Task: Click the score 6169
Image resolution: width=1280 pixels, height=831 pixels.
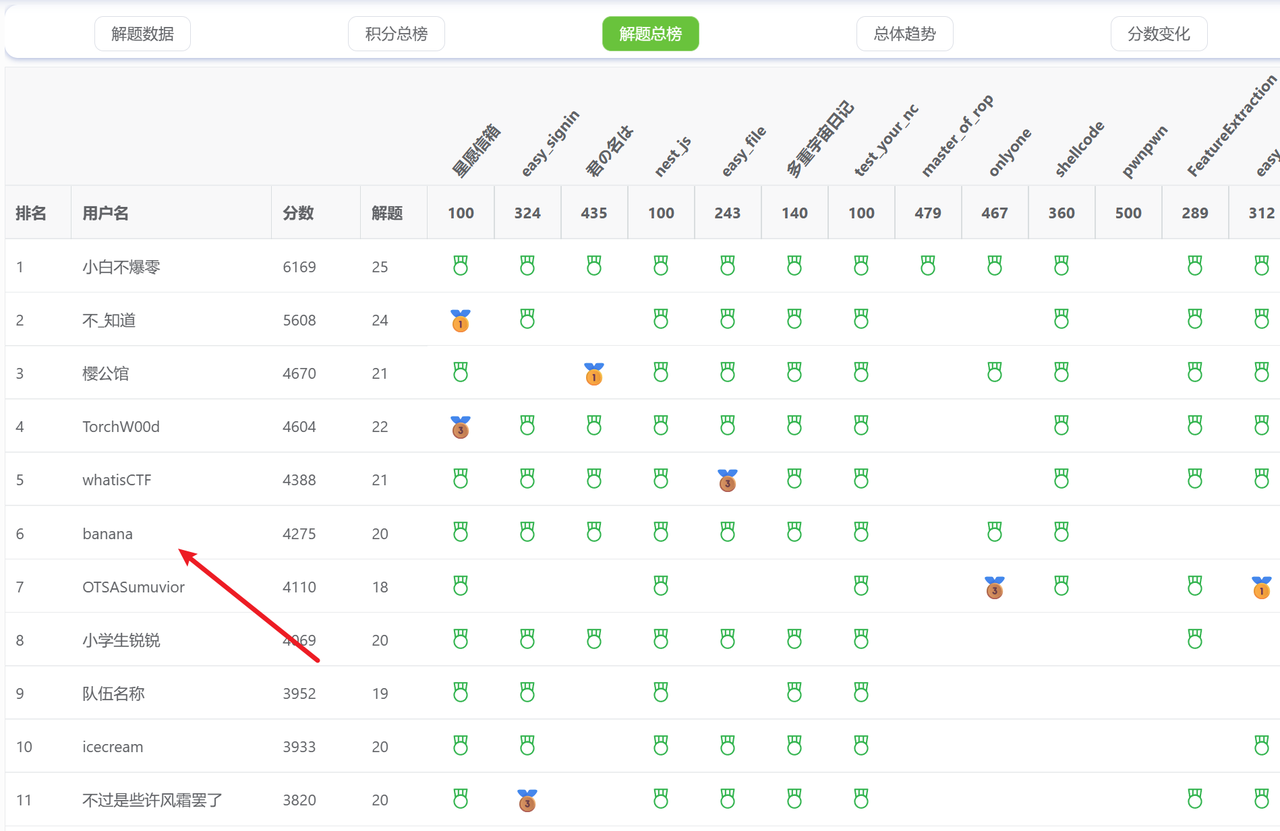Action: pyautogui.click(x=299, y=267)
